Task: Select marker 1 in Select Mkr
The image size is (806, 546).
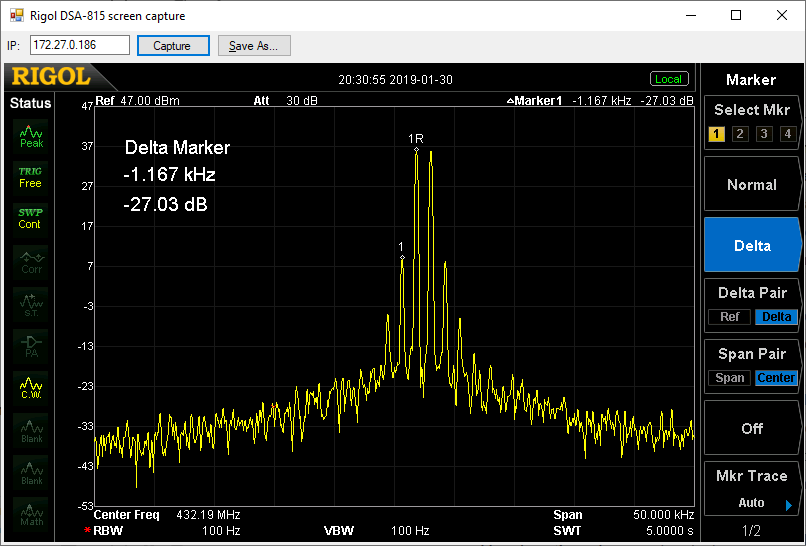Action: coord(716,134)
